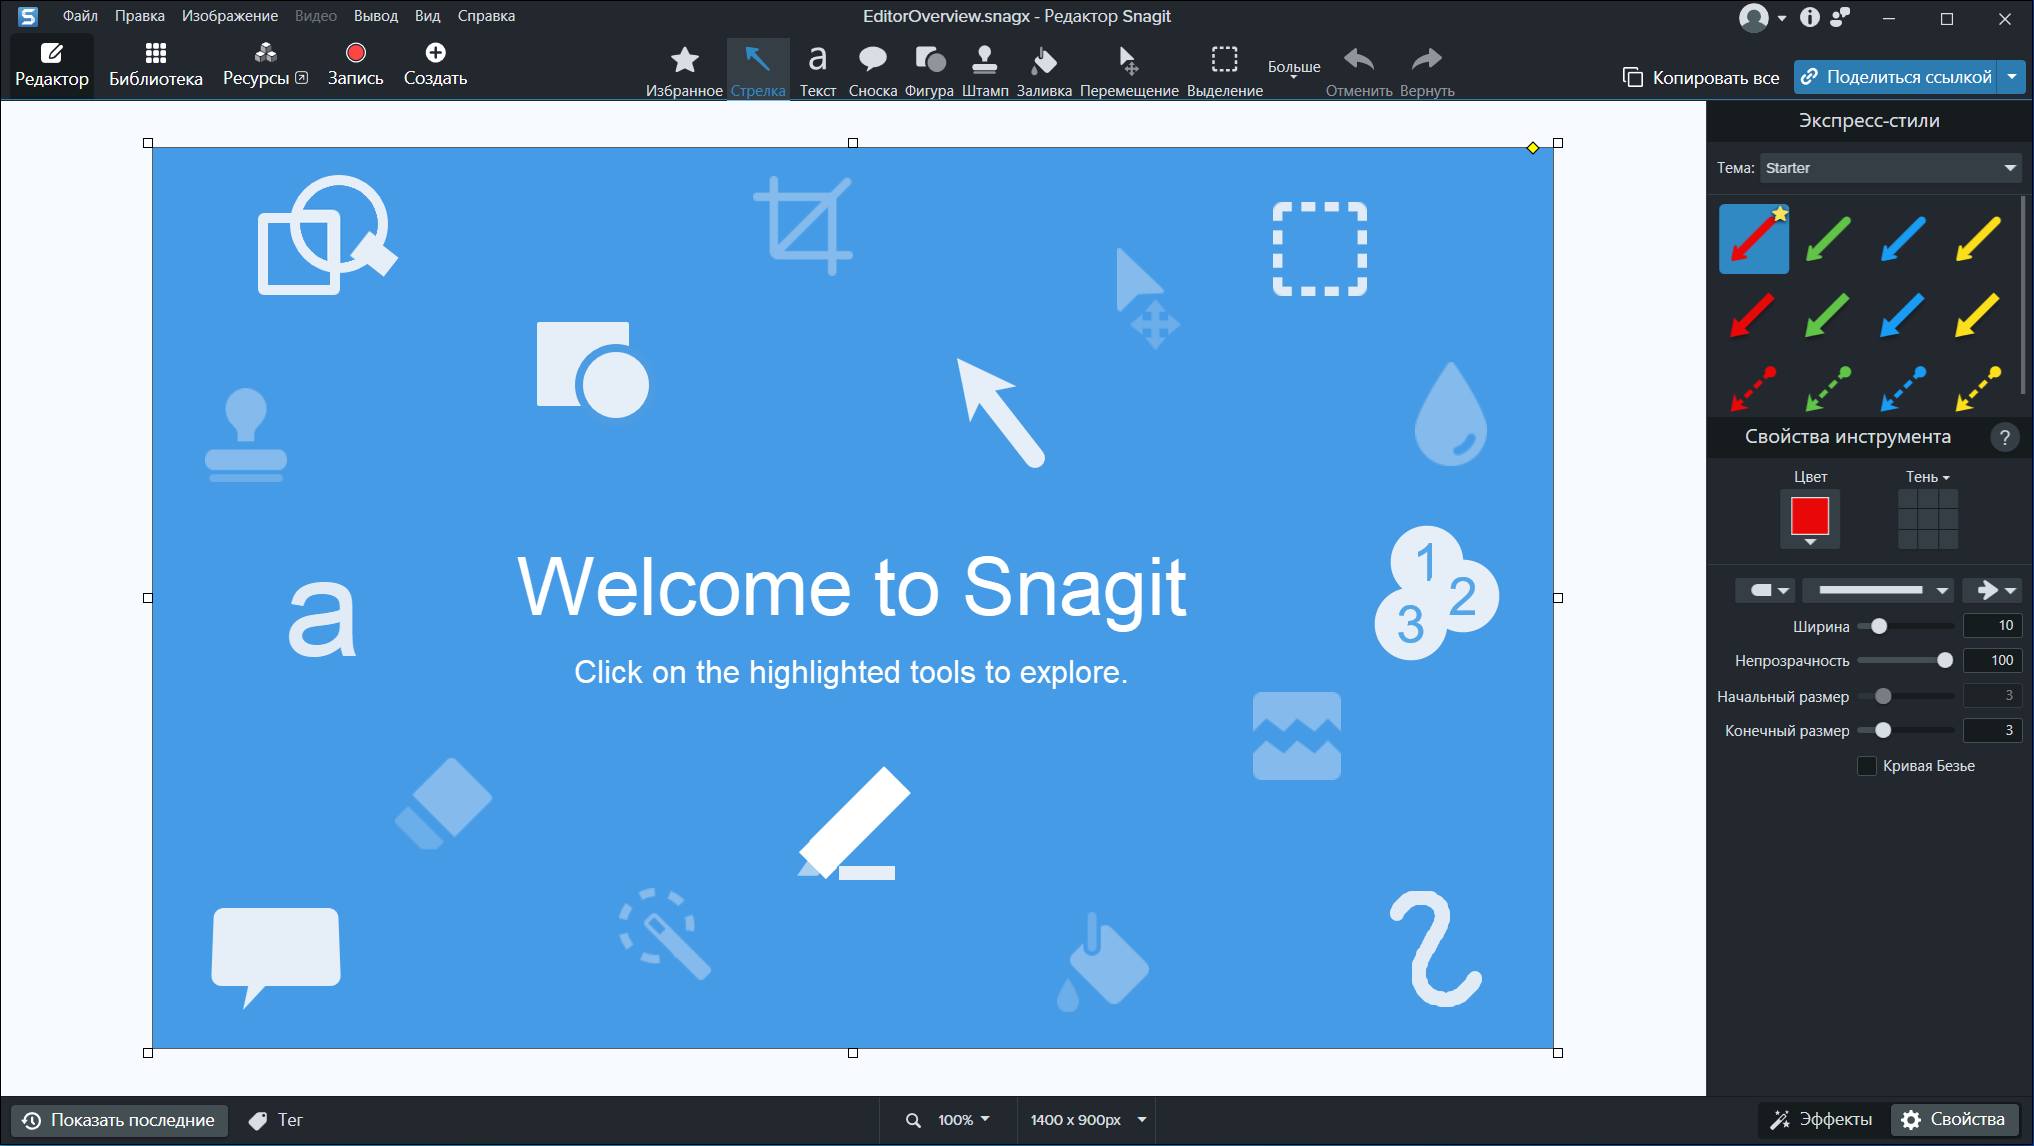Open the 100% zoom dropdown
This screenshot has width=2034, height=1146.
964,1120
